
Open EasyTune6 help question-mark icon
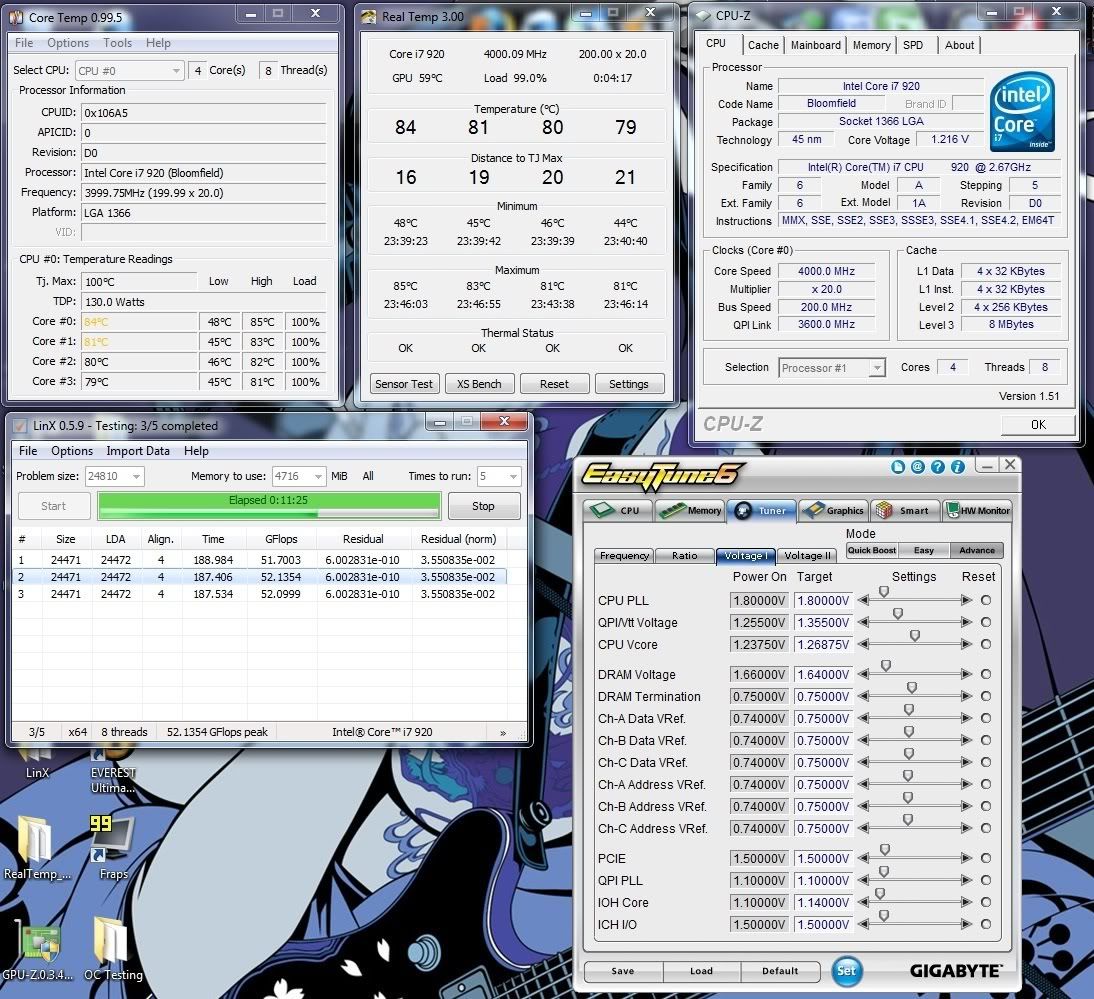click(938, 467)
